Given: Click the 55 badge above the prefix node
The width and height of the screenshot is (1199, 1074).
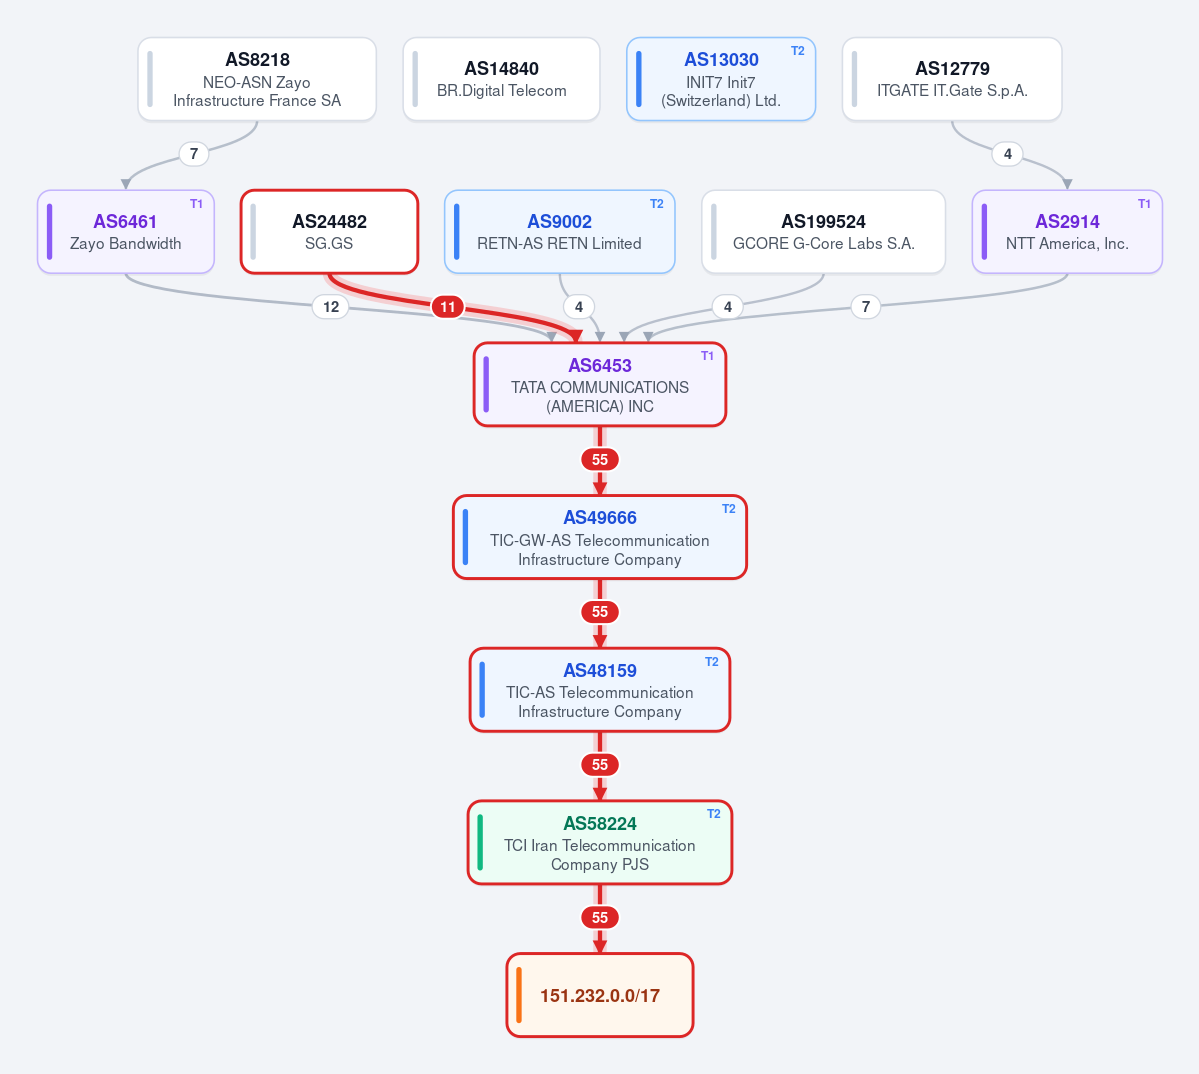Looking at the screenshot, I should 600,917.
